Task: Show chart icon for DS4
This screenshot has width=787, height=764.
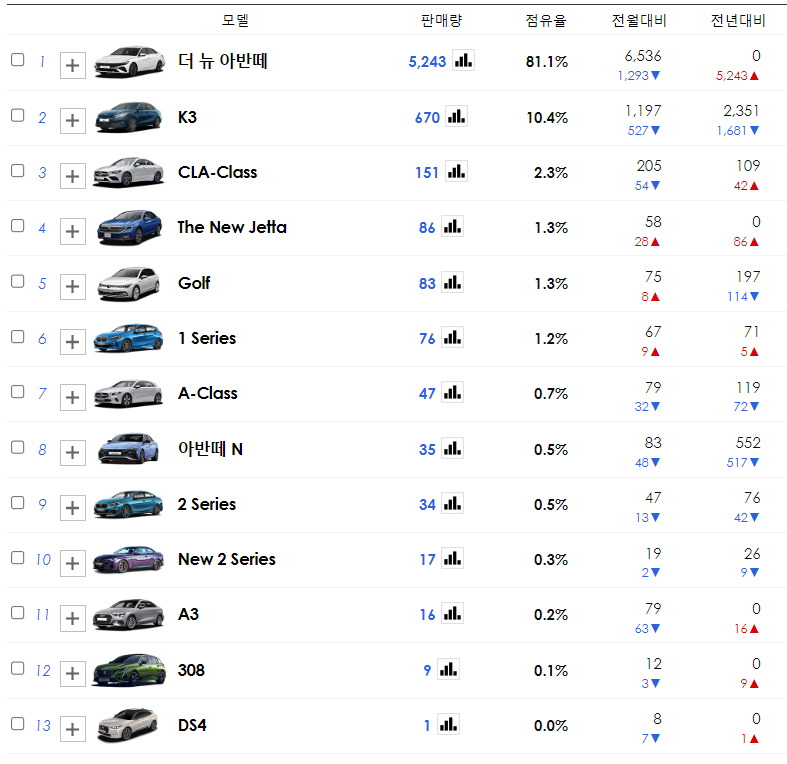Action: (x=448, y=725)
